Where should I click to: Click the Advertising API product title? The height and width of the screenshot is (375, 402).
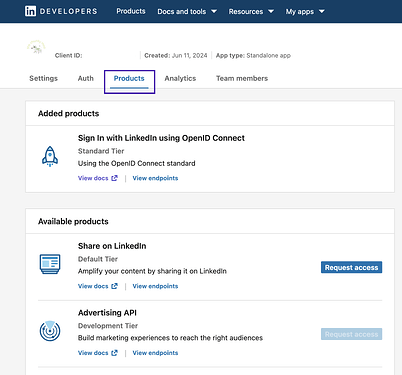pyautogui.click(x=107, y=313)
